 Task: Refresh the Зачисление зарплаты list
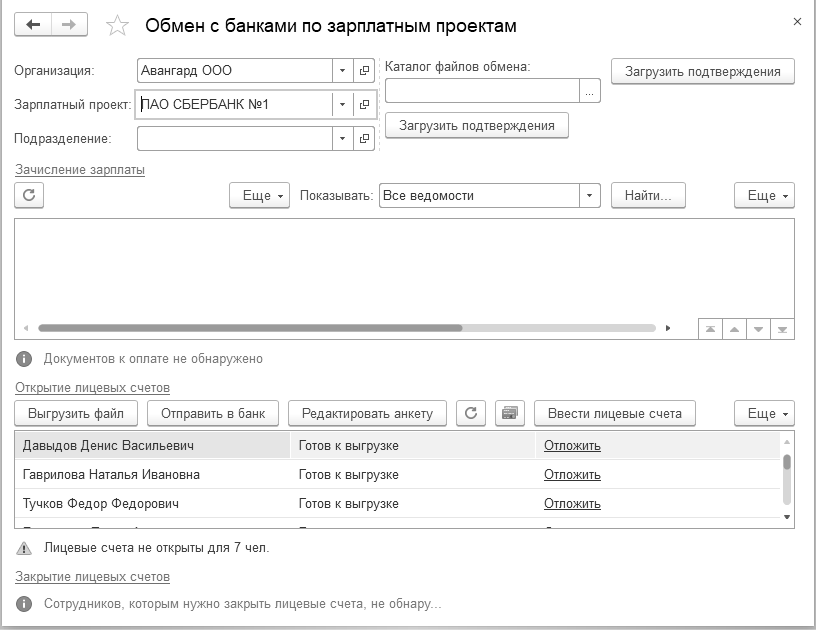click(29, 195)
